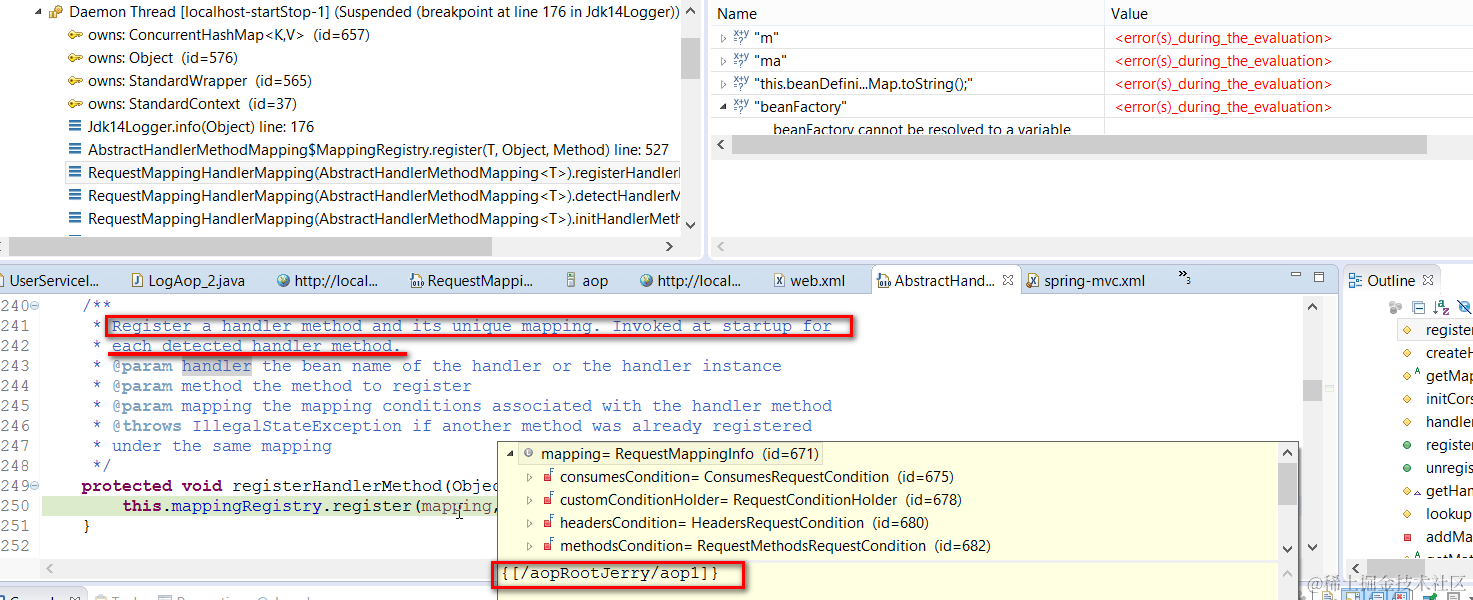This screenshot has height=600, width=1473.
Task: Collapse the Daemon Thread tree node
Action: click(37, 12)
